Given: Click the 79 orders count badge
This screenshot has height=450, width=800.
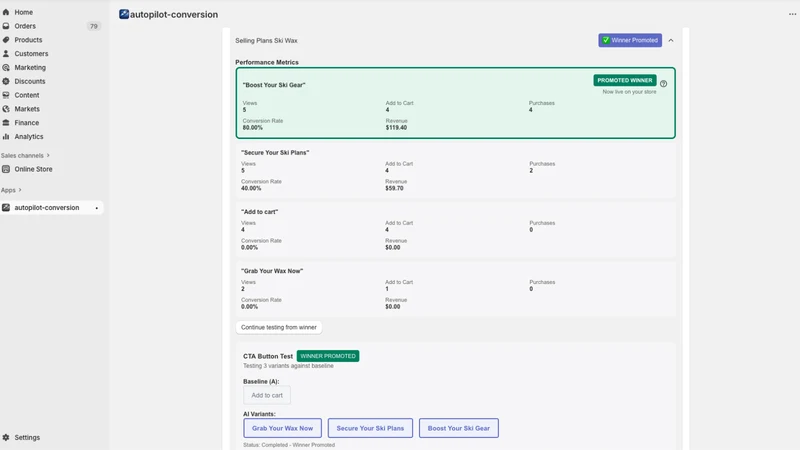Looking at the screenshot, I should coord(93,26).
